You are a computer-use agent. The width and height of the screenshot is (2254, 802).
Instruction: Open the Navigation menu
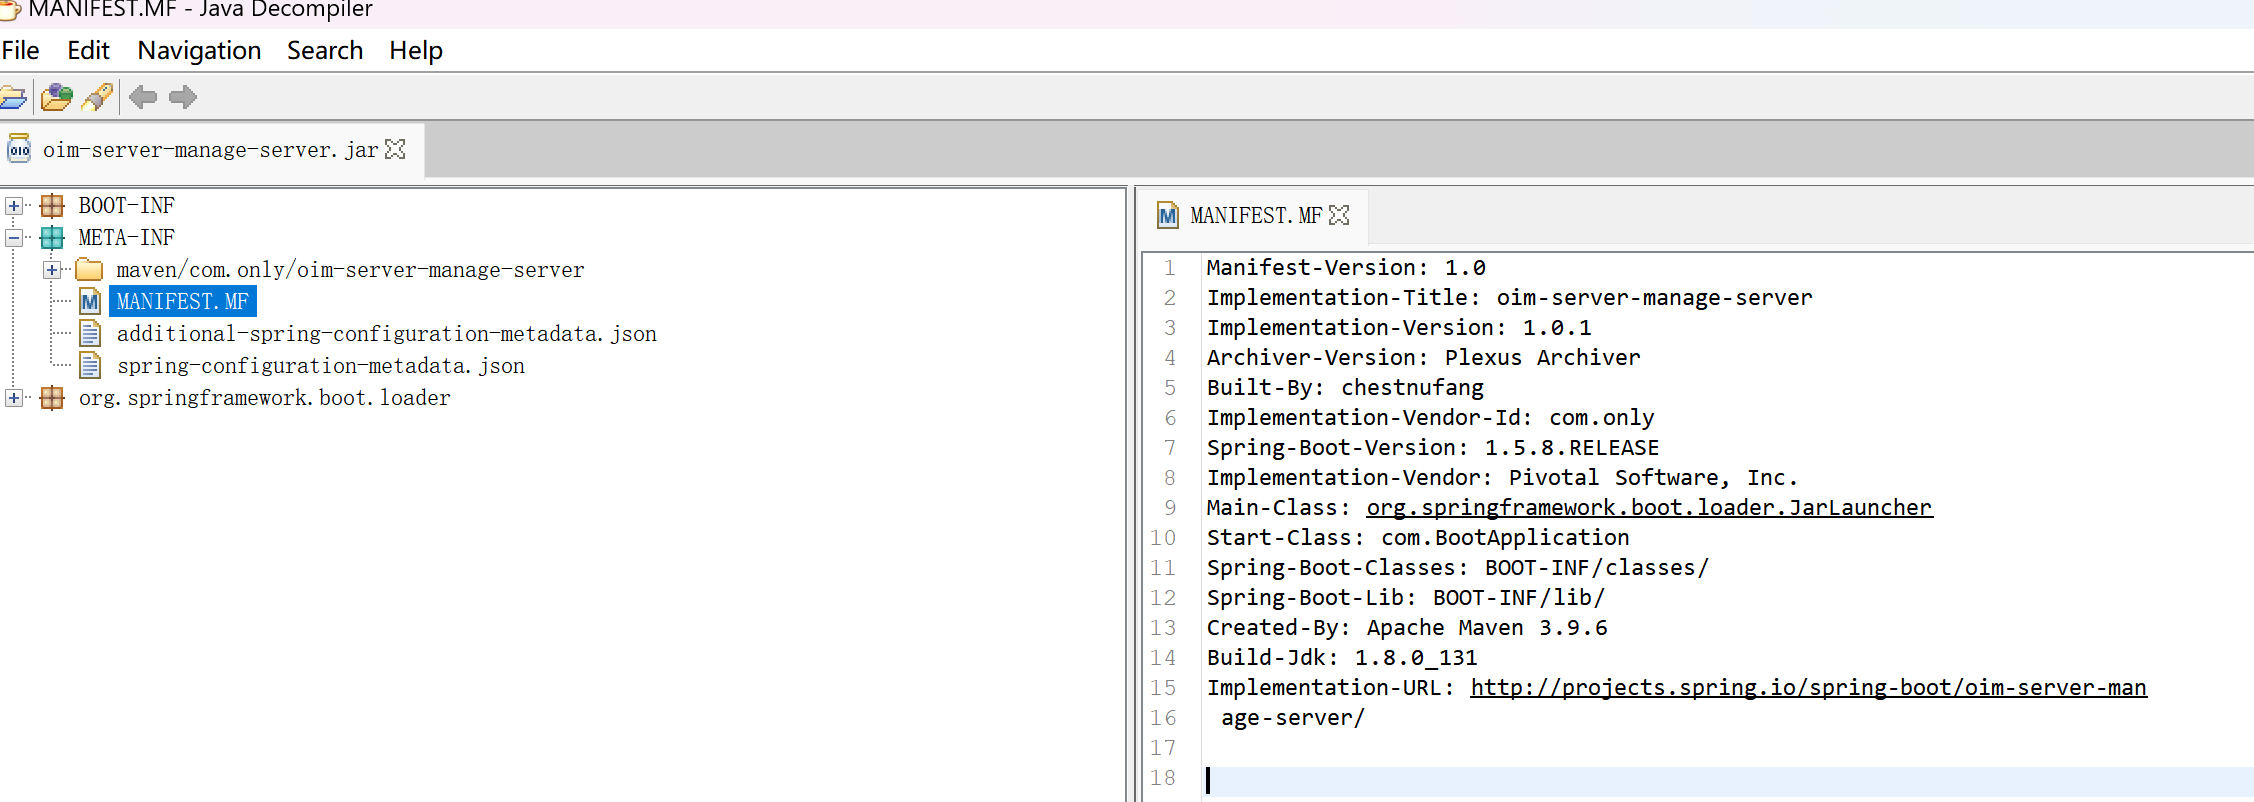[199, 50]
